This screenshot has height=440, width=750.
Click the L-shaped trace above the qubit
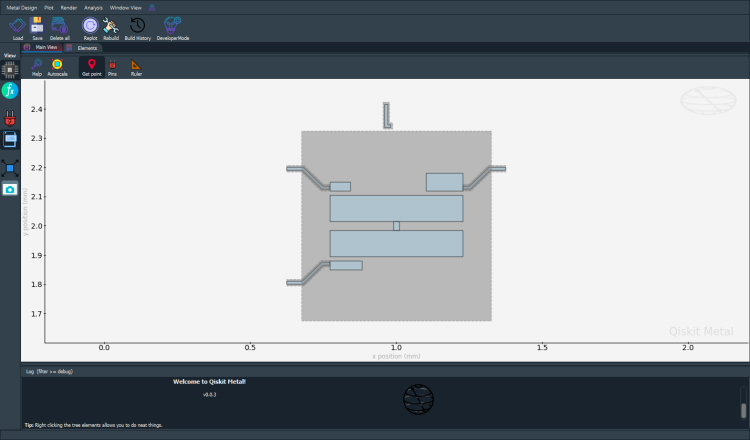pos(387,115)
